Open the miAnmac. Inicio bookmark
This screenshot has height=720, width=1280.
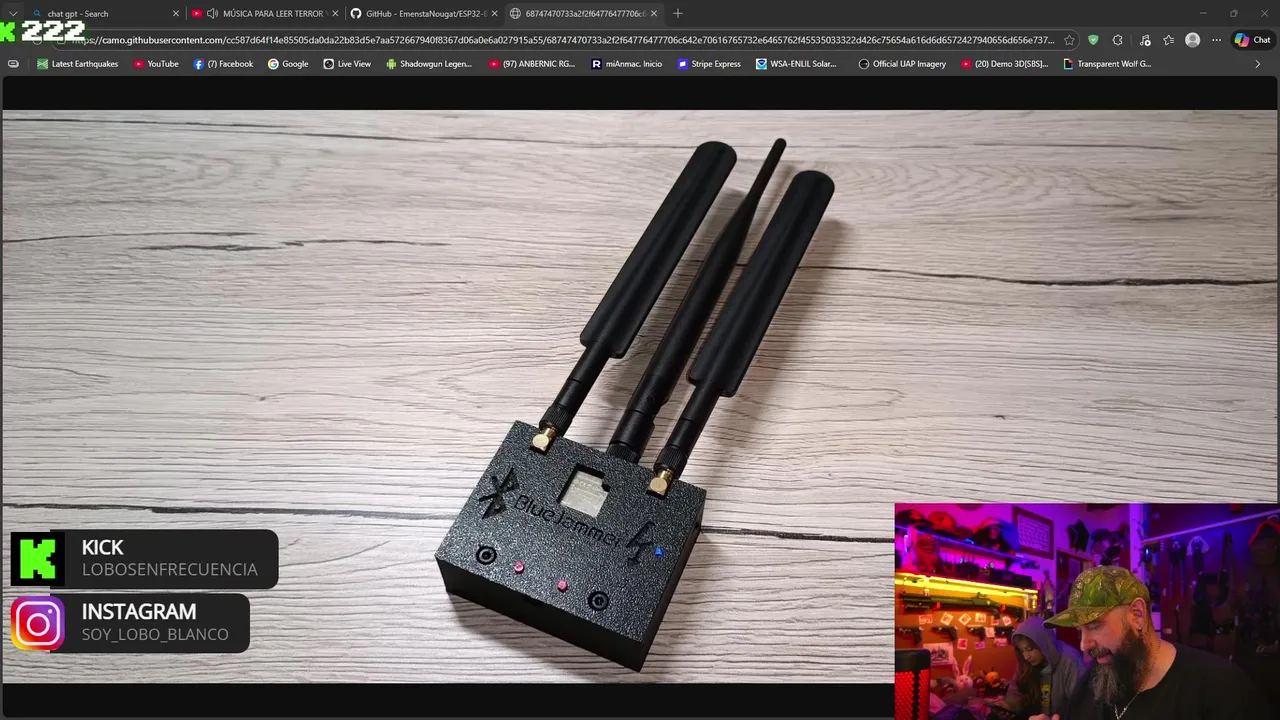(627, 64)
